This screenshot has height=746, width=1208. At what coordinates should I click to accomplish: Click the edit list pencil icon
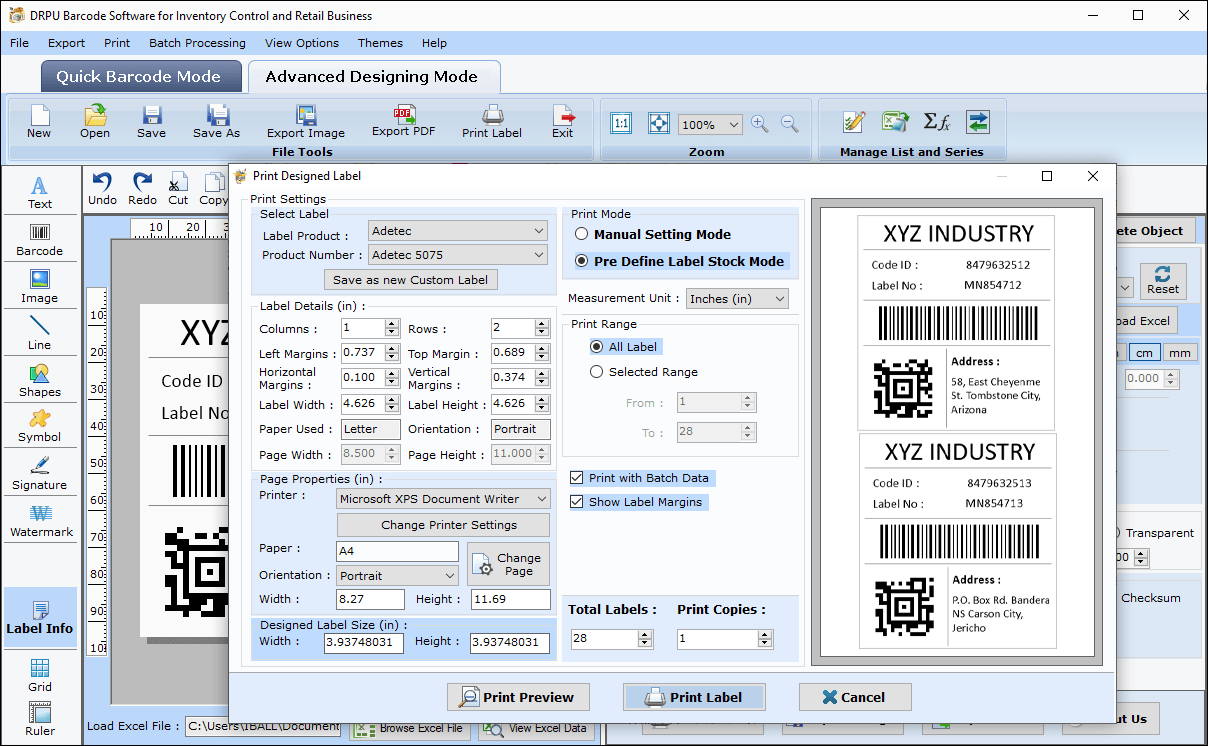click(x=854, y=122)
